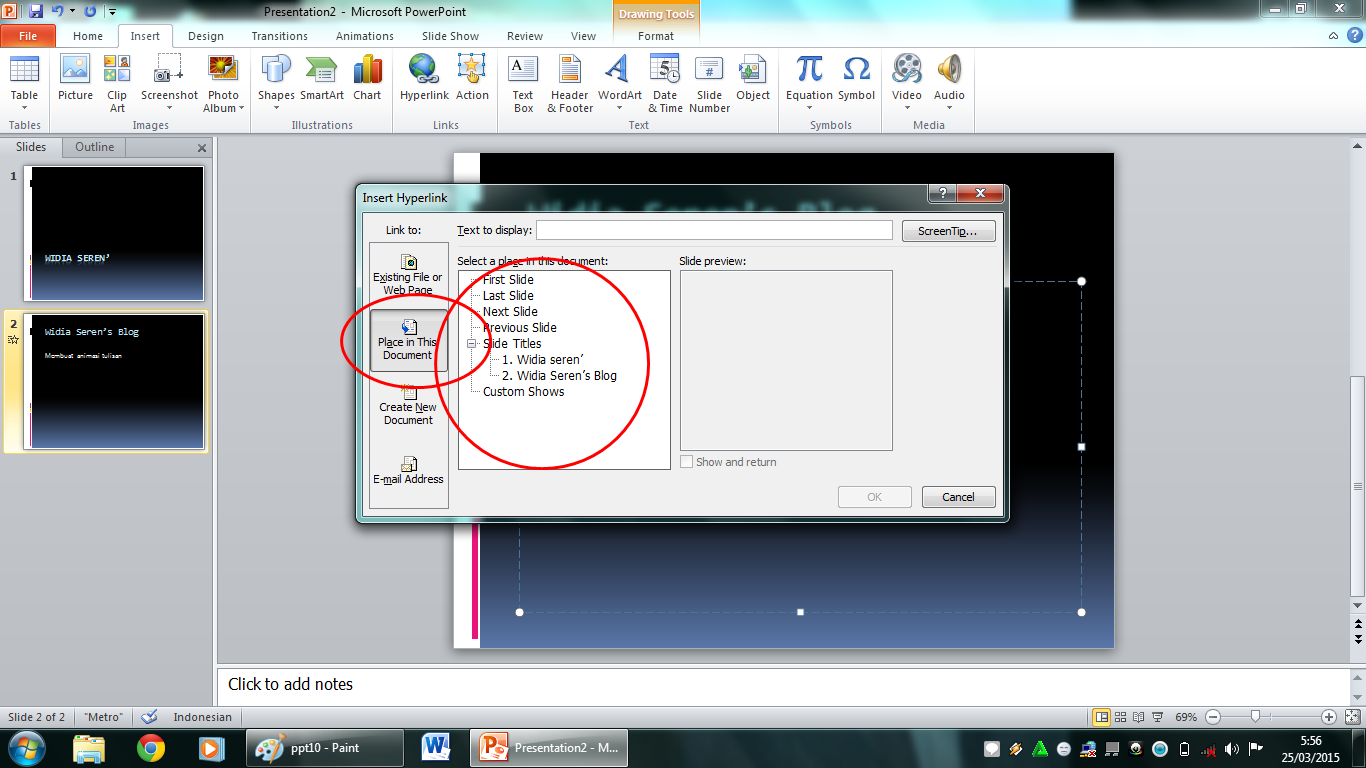
Task: Click the ScreenTip... button
Action: tap(949, 231)
